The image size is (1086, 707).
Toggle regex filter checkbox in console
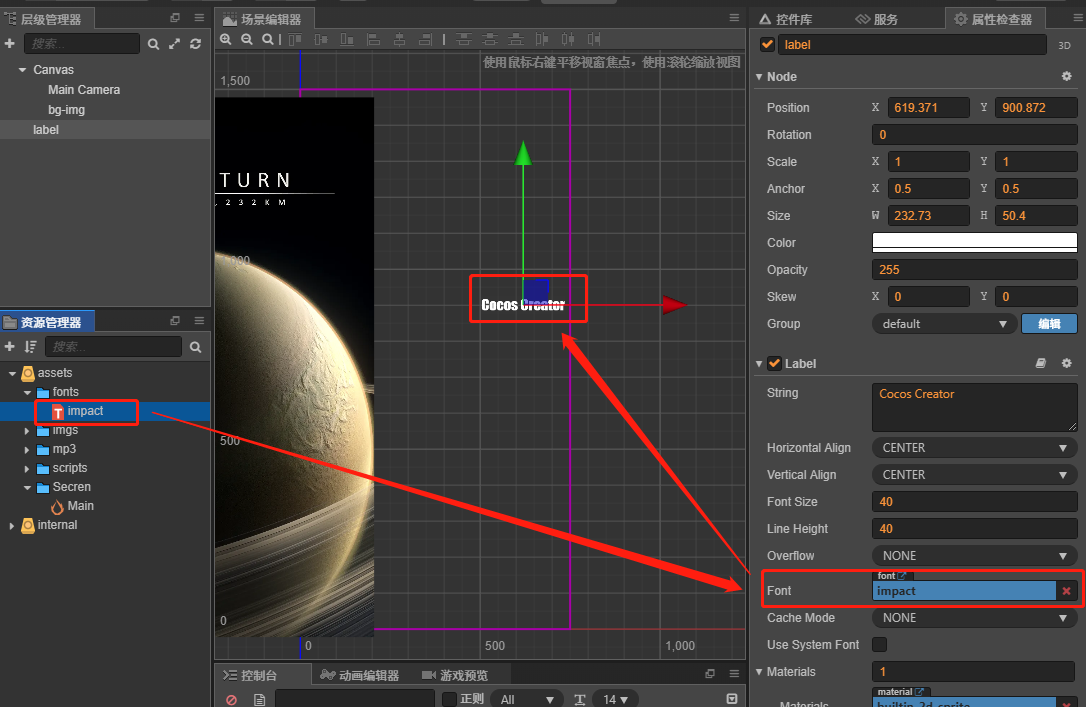pos(449,699)
